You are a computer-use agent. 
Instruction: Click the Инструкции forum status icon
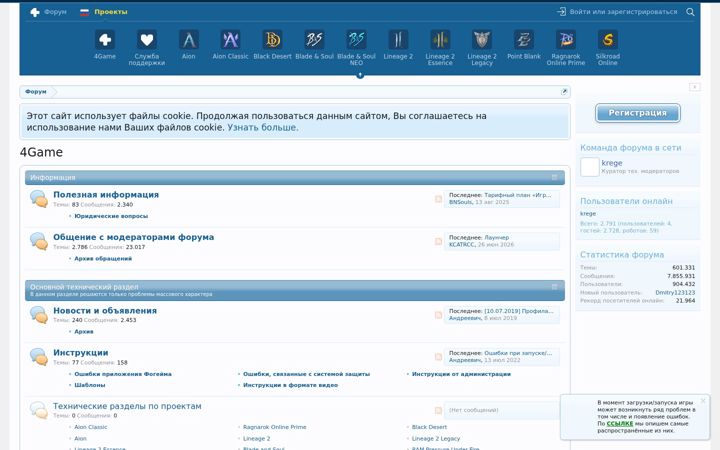coord(39,357)
